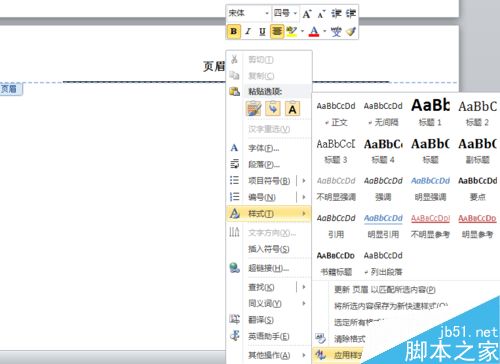Image resolution: width=500 pixels, height=364 pixels.
Task: Apply text highlight color marker
Action: coord(292,31)
